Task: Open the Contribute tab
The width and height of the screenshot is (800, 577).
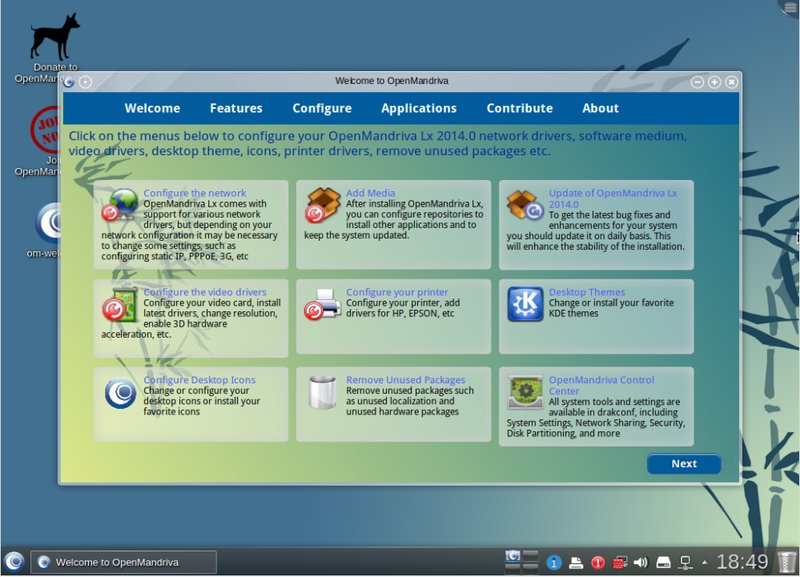Action: [x=519, y=108]
